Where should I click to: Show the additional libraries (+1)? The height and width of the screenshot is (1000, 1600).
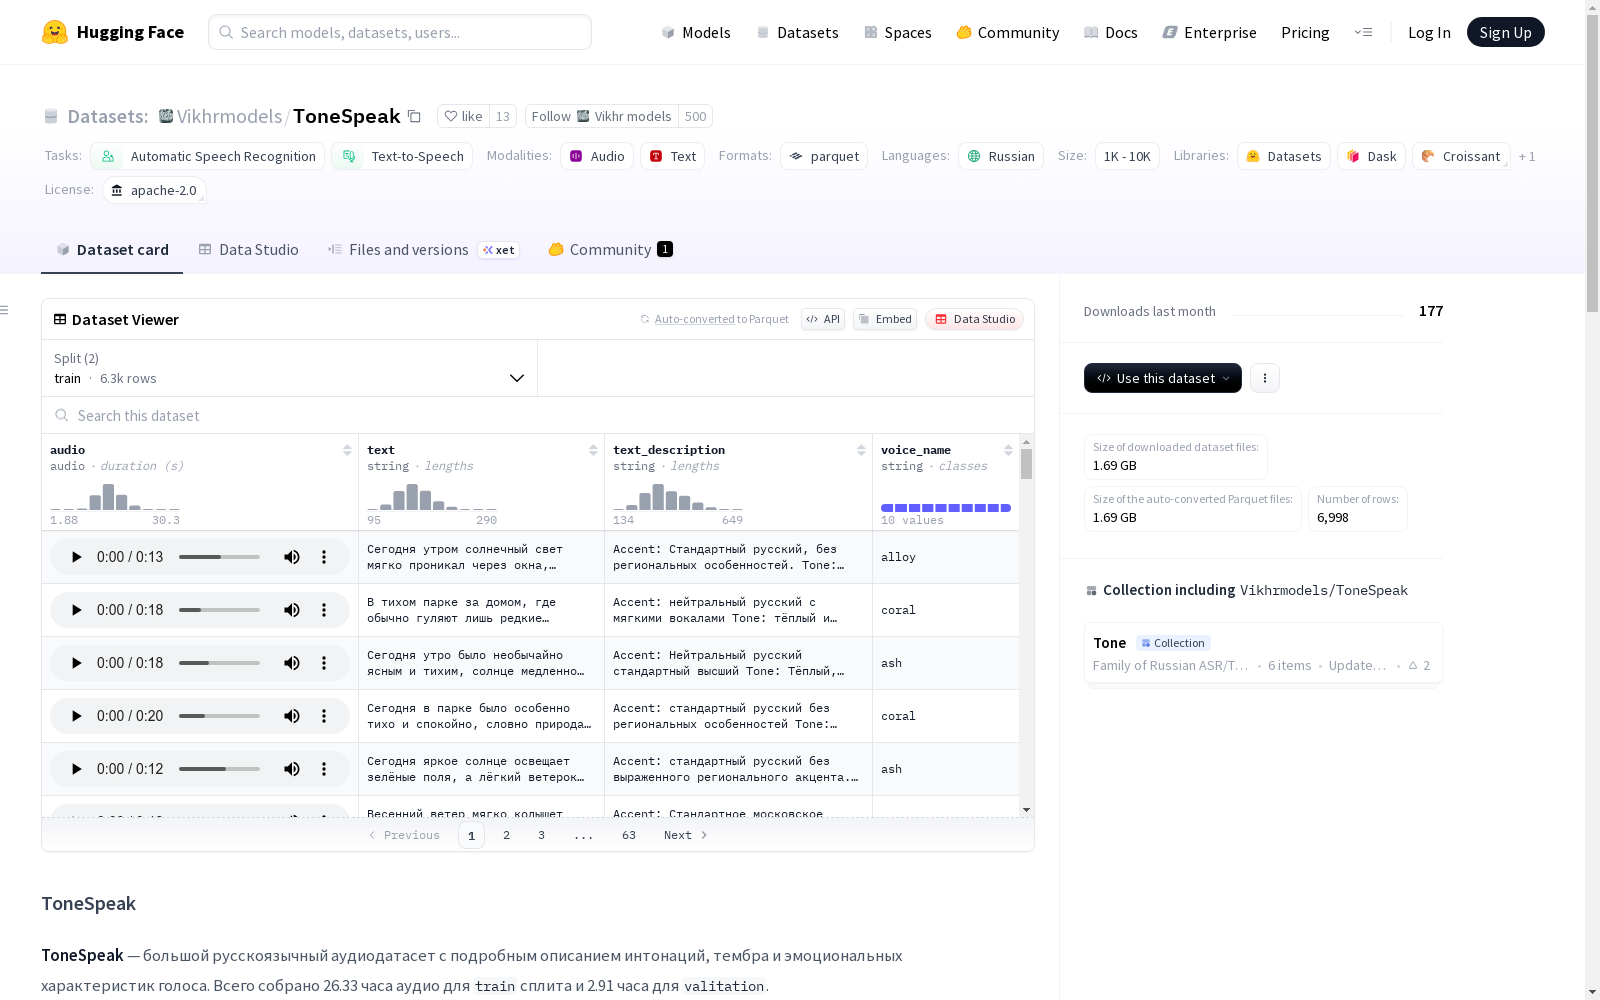[x=1527, y=156]
